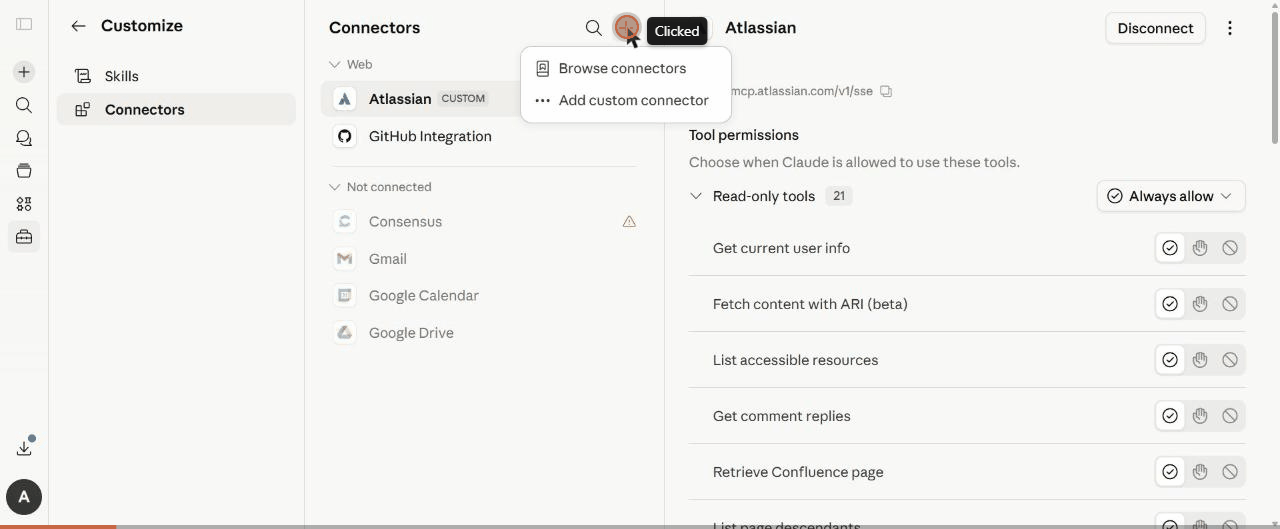The width and height of the screenshot is (1280, 529).
Task: Block Get comment replies tool
Action: coord(1230,416)
